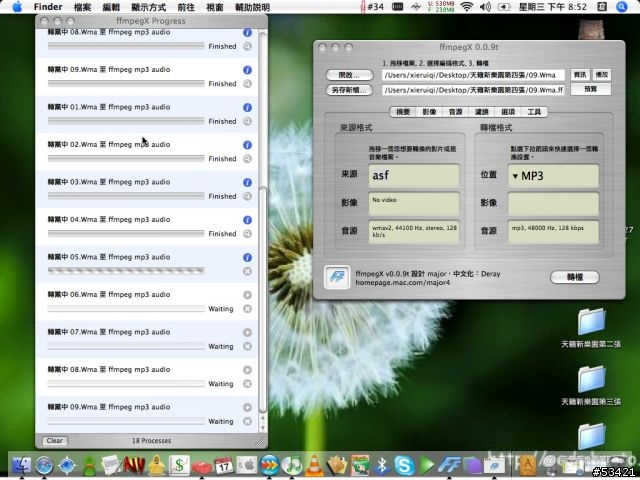
Task: Select the 天籟新樂園第三張 desktop folder
Action: click(x=591, y=386)
